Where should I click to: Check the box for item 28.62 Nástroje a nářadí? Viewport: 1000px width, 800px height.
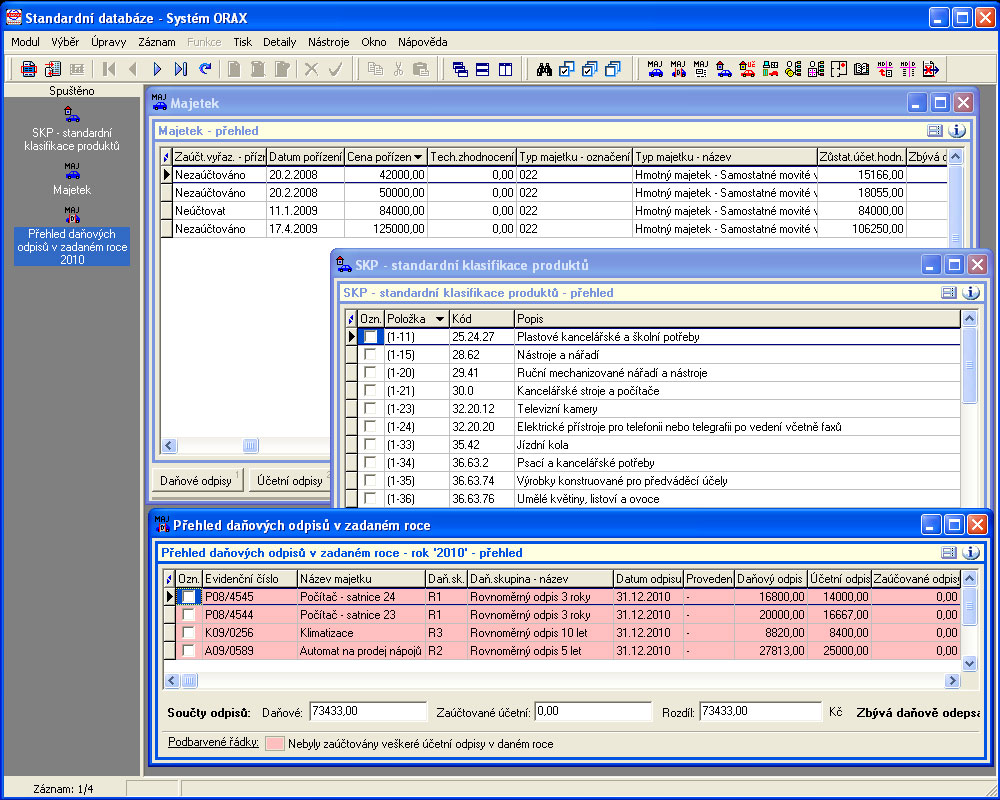click(x=370, y=355)
